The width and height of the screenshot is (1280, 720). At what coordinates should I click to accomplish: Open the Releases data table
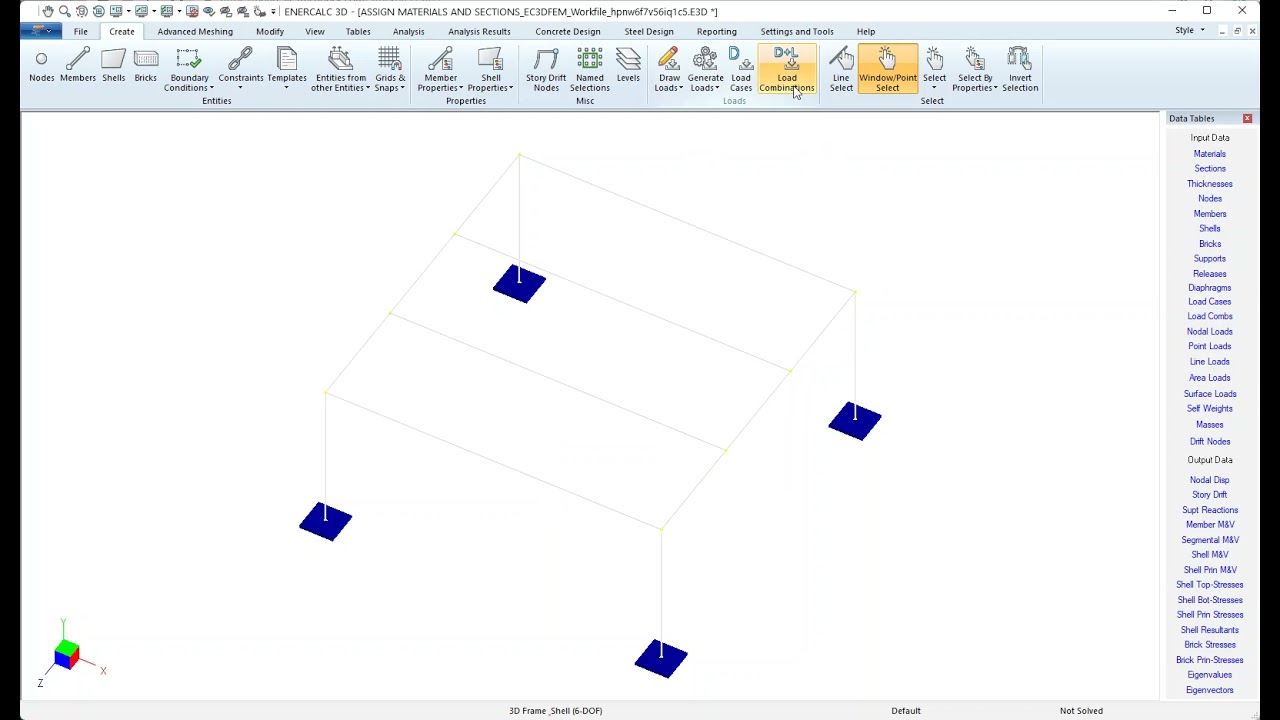coord(1210,274)
